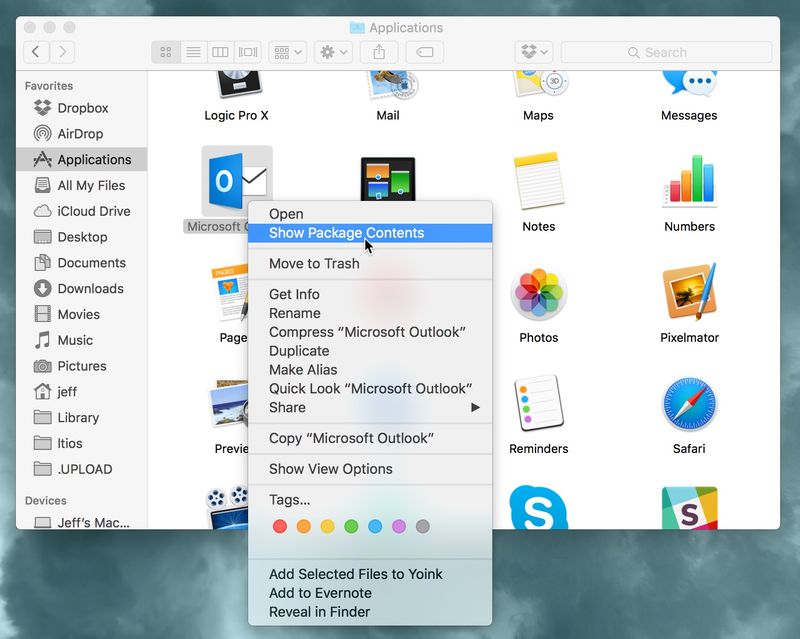
Task: Select Applications in the sidebar
Action: click(x=82, y=160)
